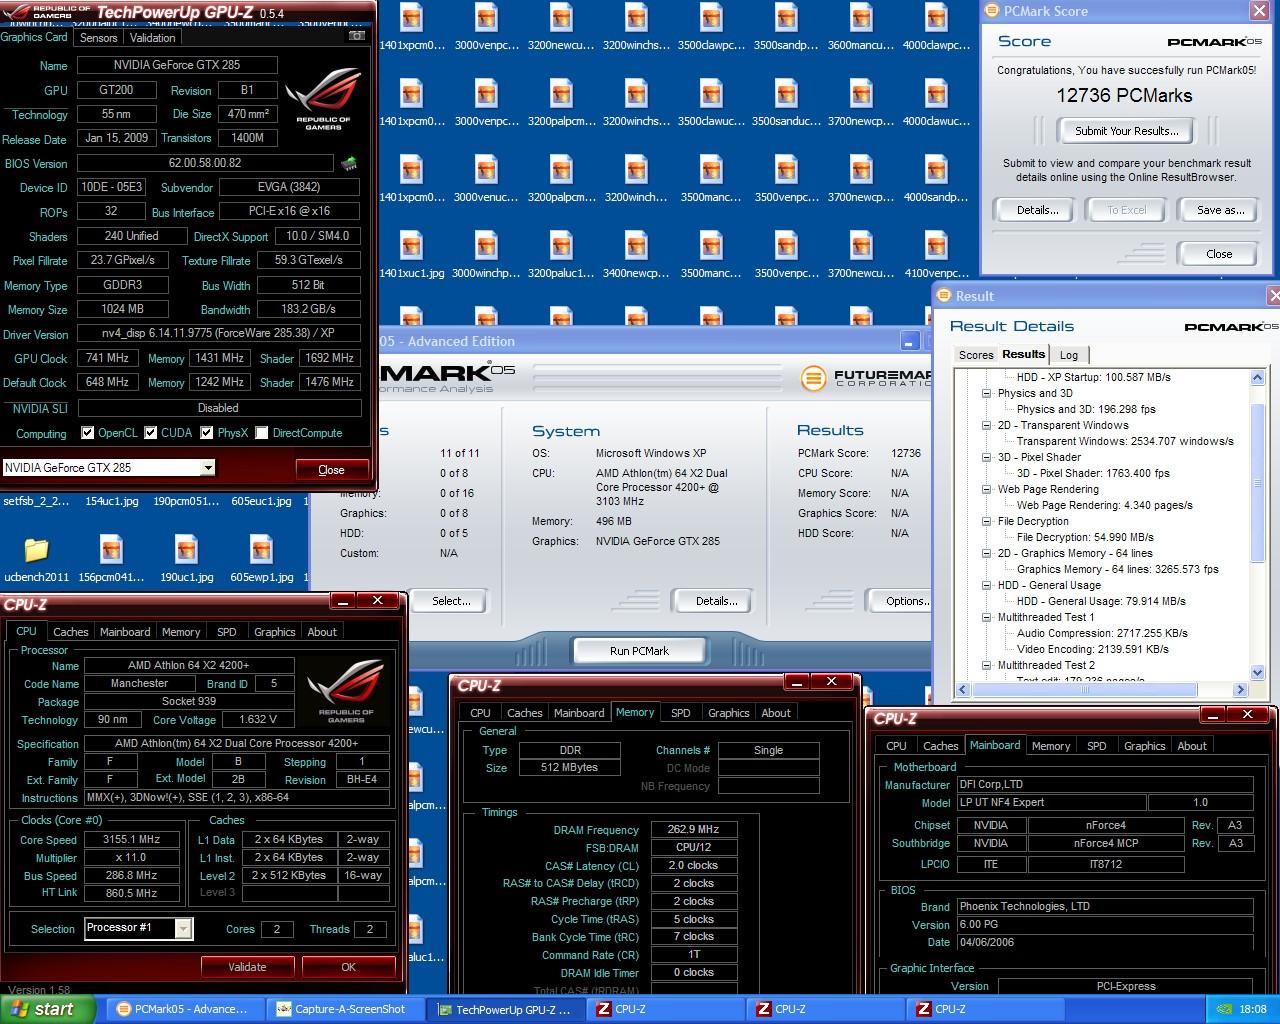Select the 3500clawuc... desktop file icon
The width and height of the screenshot is (1280, 1024).
click(x=711, y=95)
